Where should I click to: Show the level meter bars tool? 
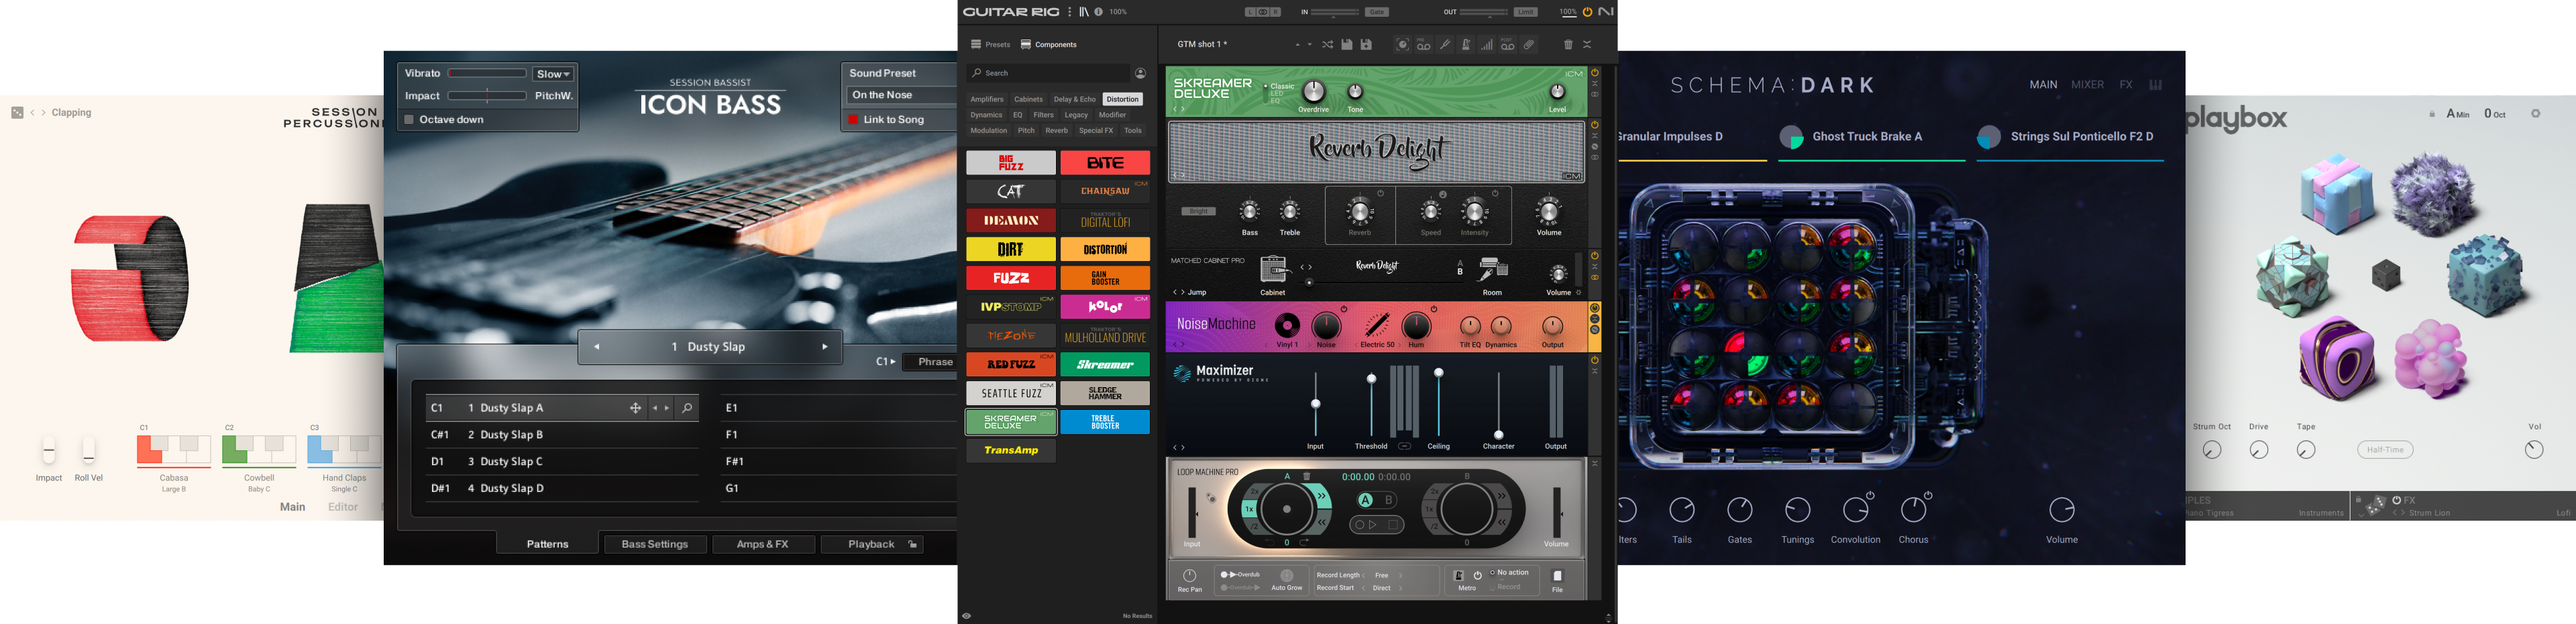1487,45
